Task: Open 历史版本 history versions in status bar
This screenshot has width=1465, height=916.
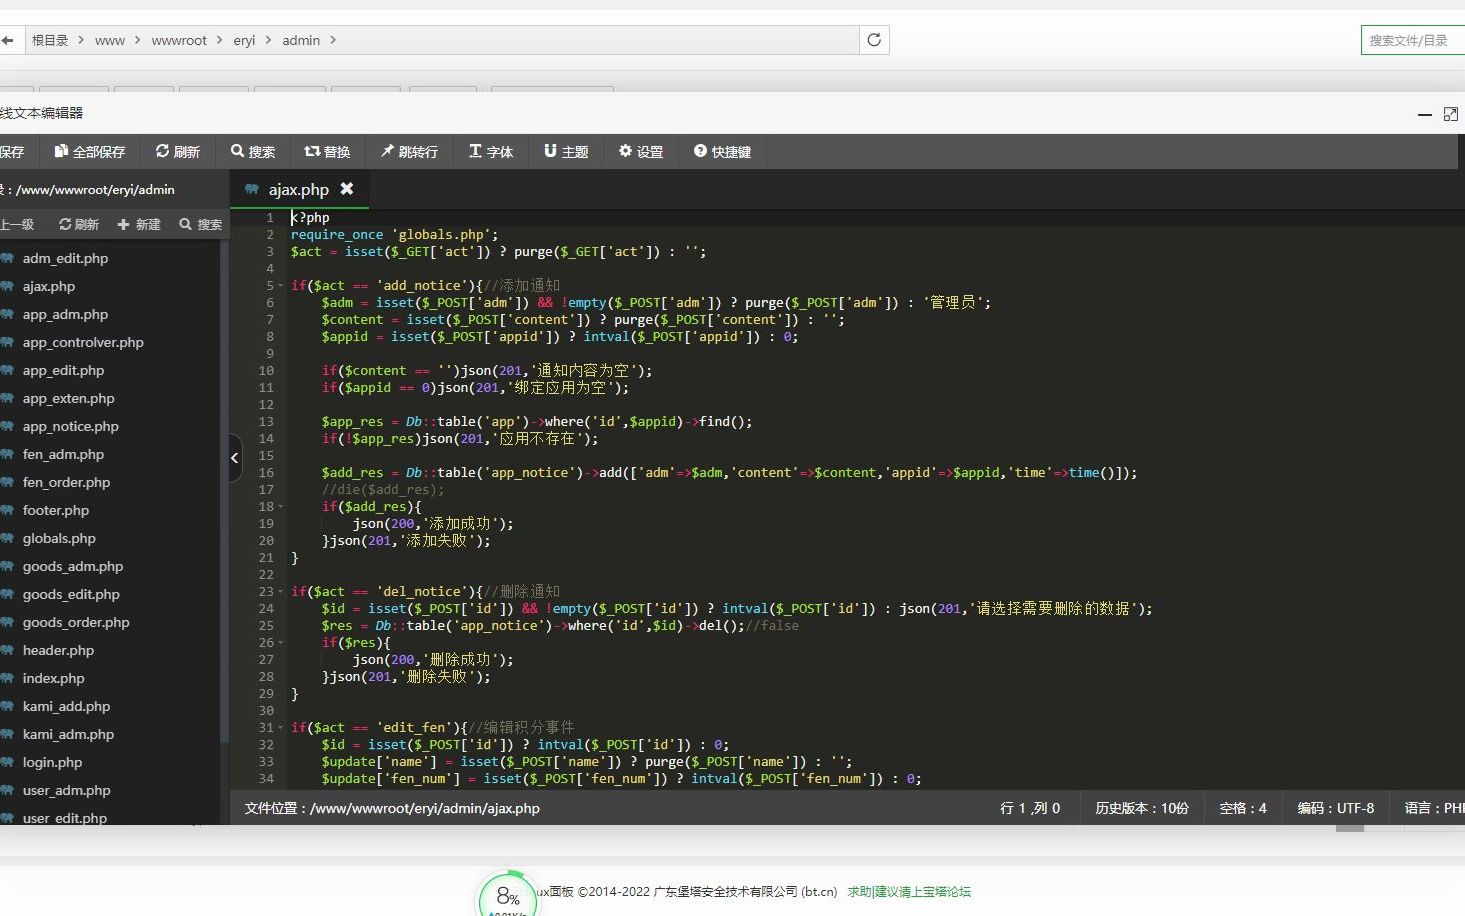Action: 1141,808
